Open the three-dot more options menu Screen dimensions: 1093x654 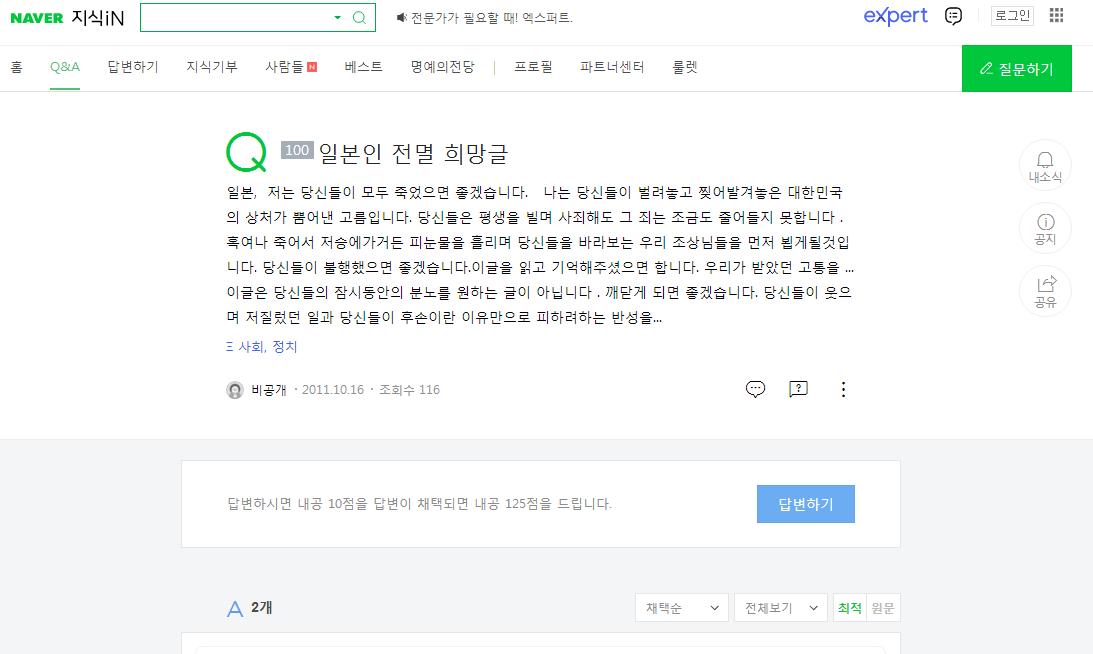pyautogui.click(x=843, y=389)
